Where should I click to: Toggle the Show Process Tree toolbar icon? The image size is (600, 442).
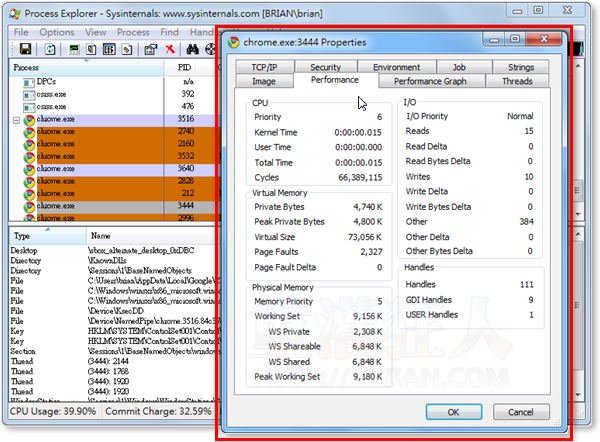(x=91, y=49)
